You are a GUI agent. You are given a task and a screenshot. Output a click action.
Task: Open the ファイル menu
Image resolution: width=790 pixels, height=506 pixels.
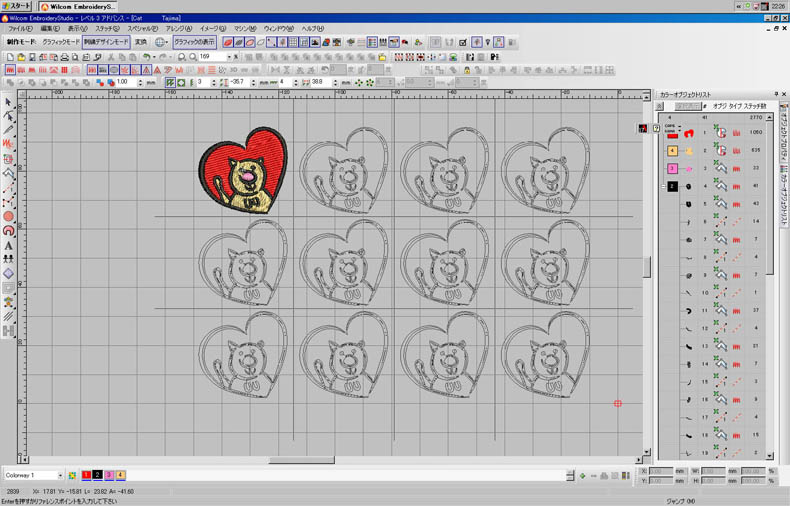tap(20, 29)
